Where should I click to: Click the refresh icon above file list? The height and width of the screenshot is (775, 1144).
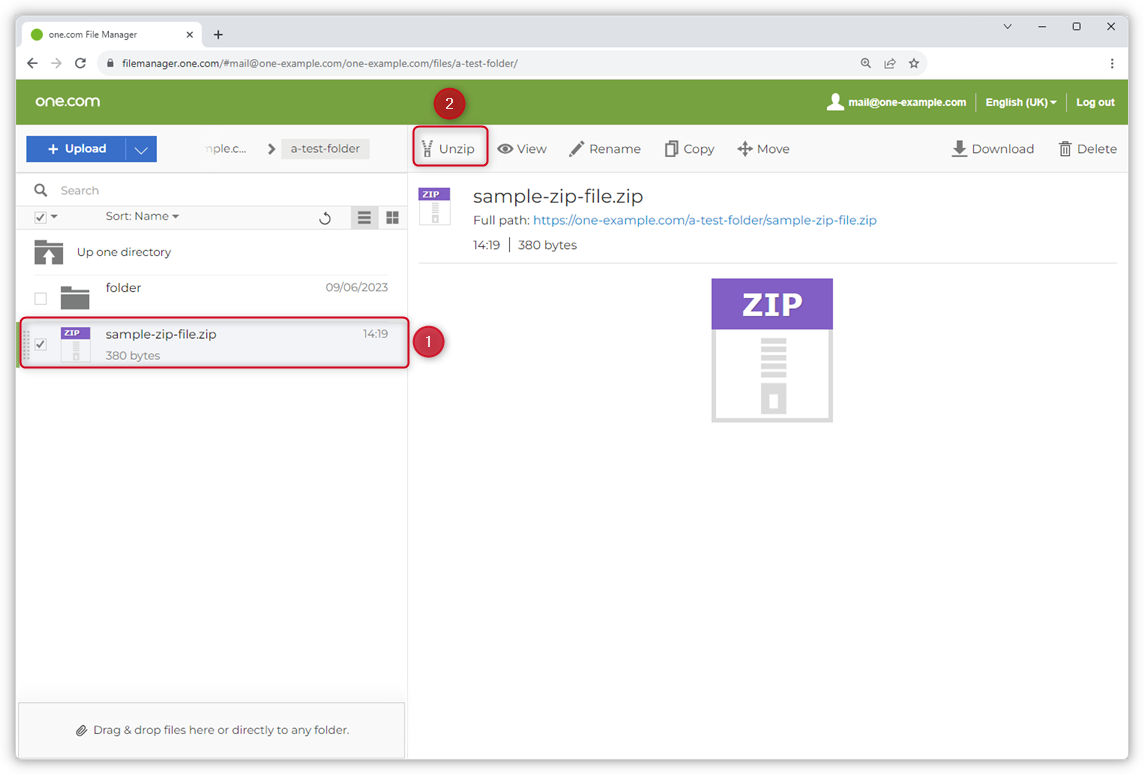tap(325, 217)
